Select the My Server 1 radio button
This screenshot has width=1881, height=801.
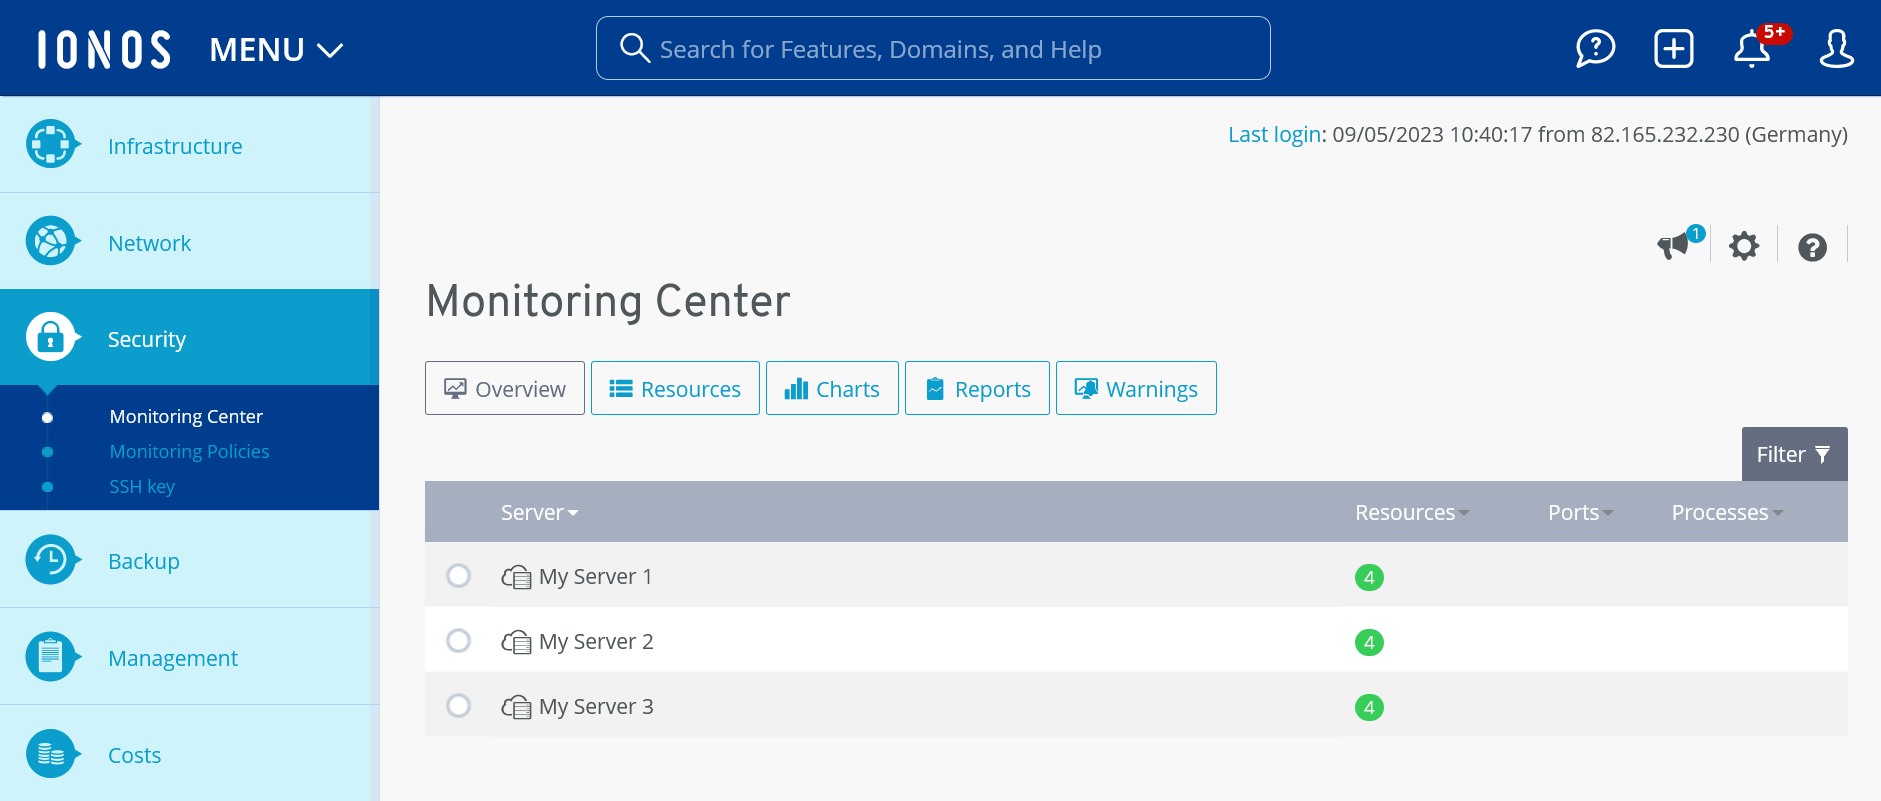458,576
